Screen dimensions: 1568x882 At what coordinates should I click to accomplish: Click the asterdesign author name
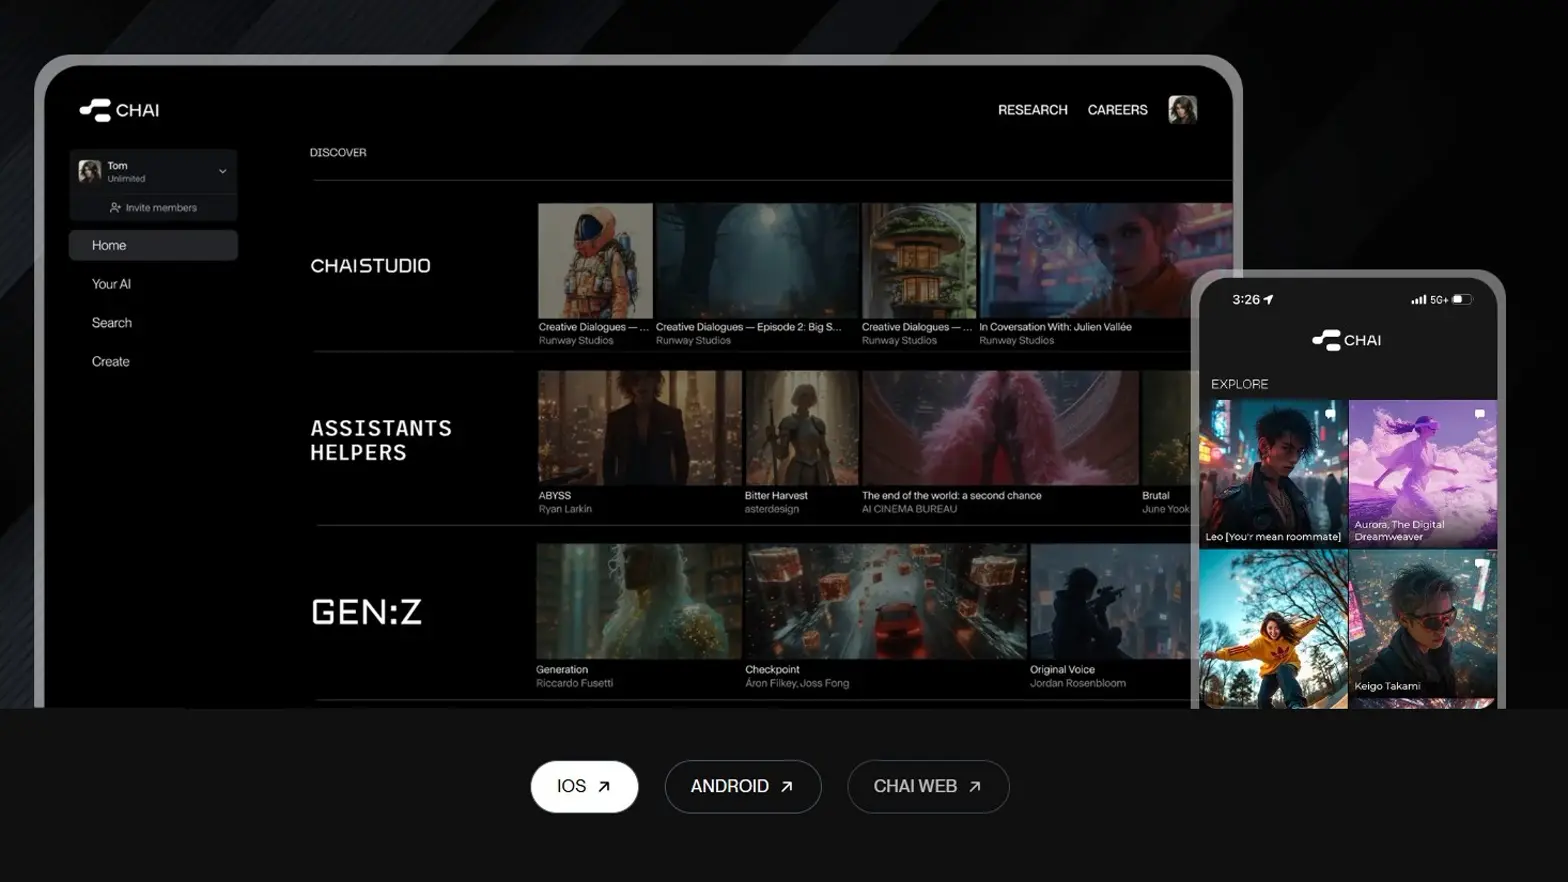(772, 509)
